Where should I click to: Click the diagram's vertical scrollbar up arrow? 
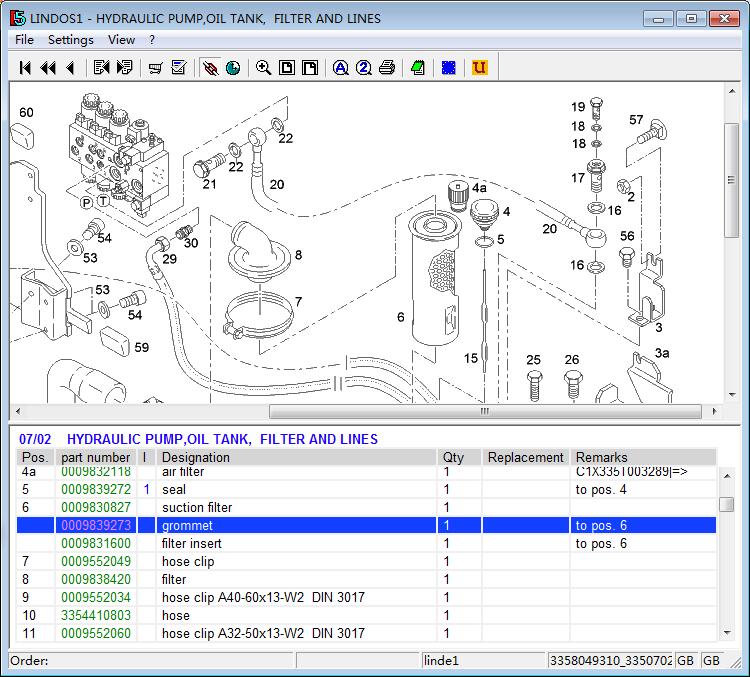tap(732, 91)
